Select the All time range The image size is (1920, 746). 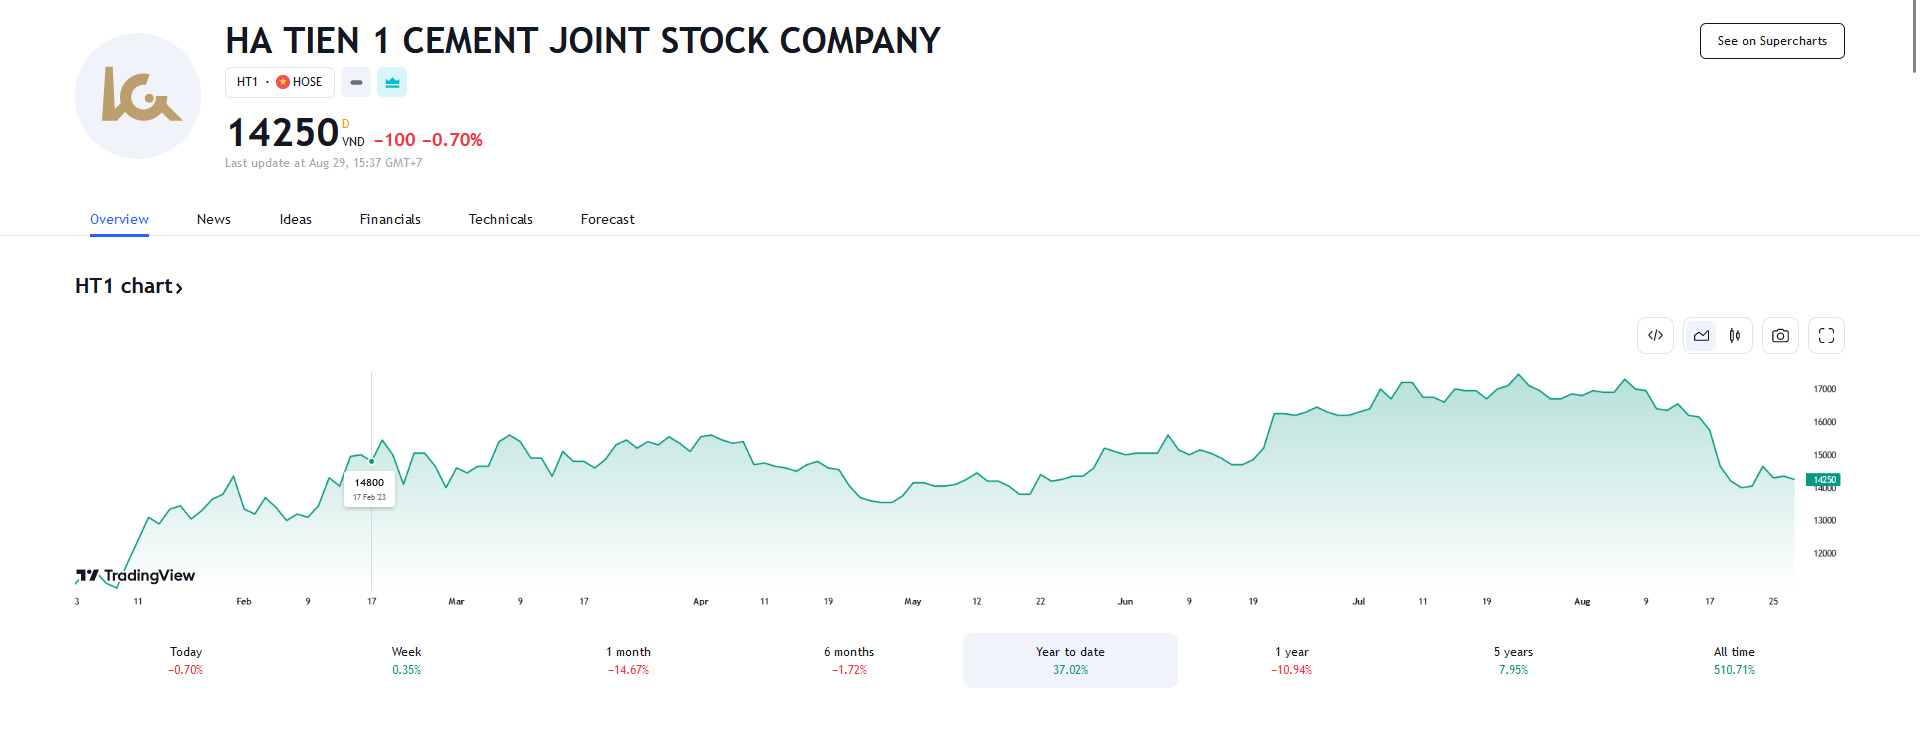(1734, 660)
